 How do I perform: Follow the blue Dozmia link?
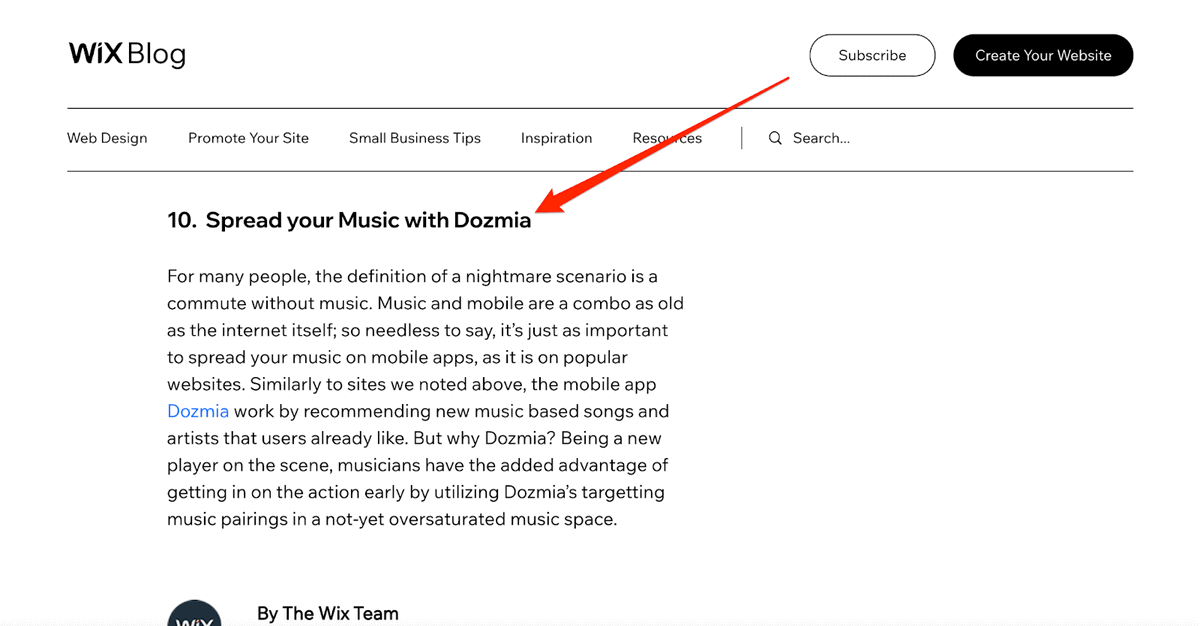coord(198,411)
